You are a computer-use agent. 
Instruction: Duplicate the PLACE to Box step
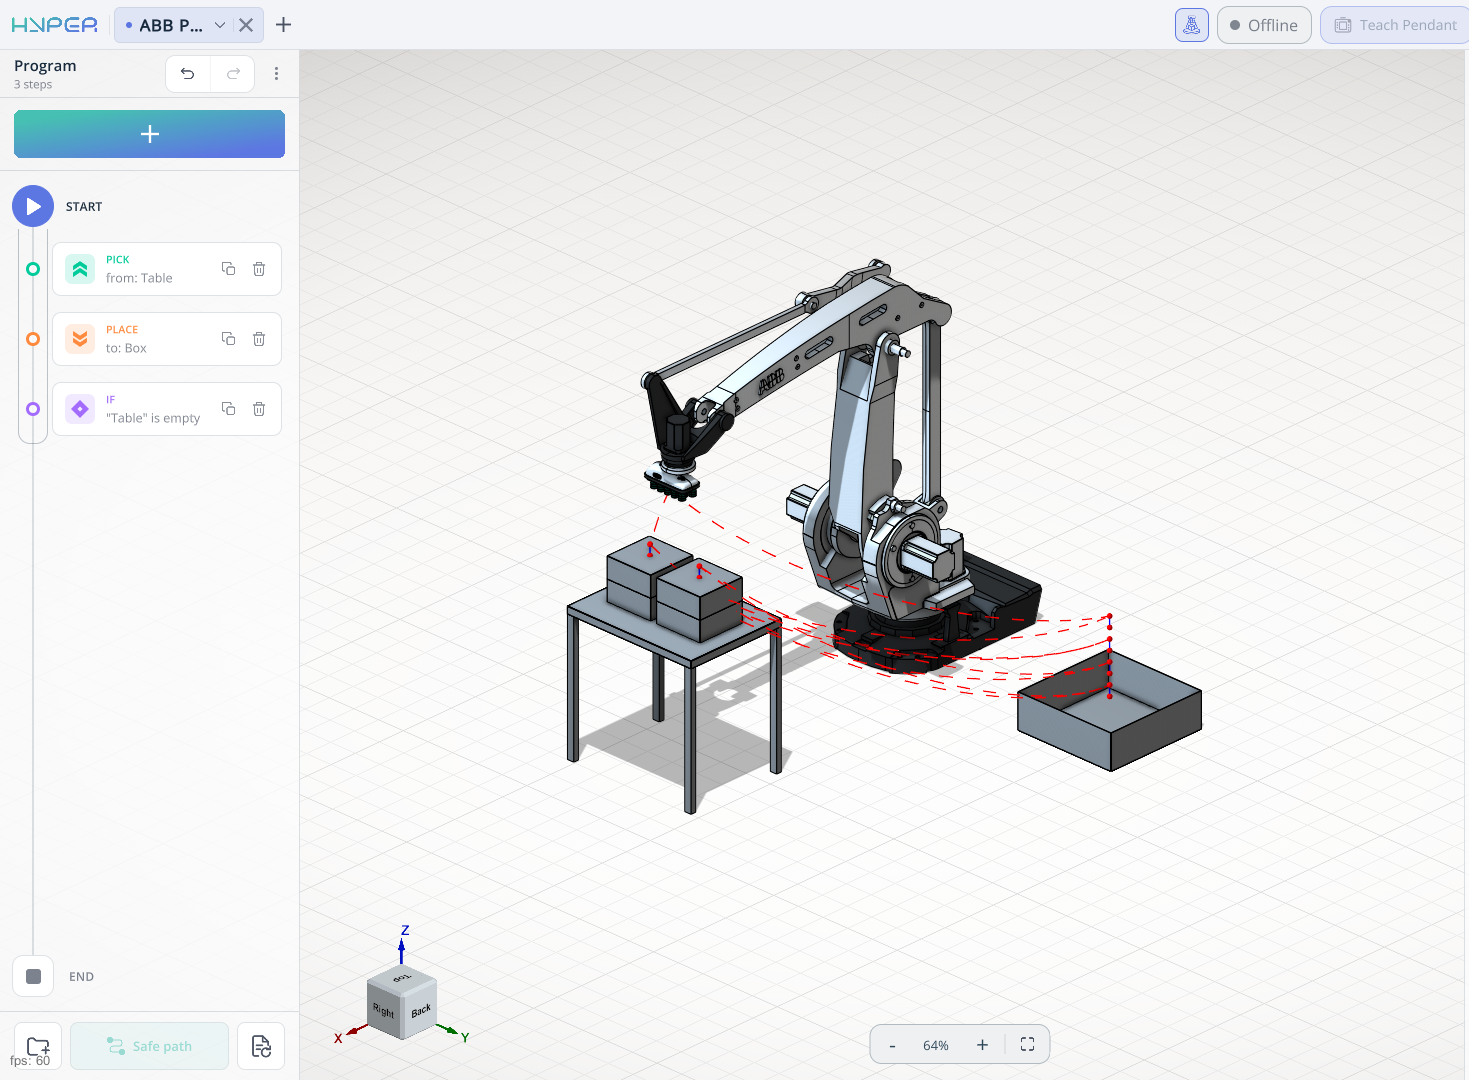[x=228, y=339]
